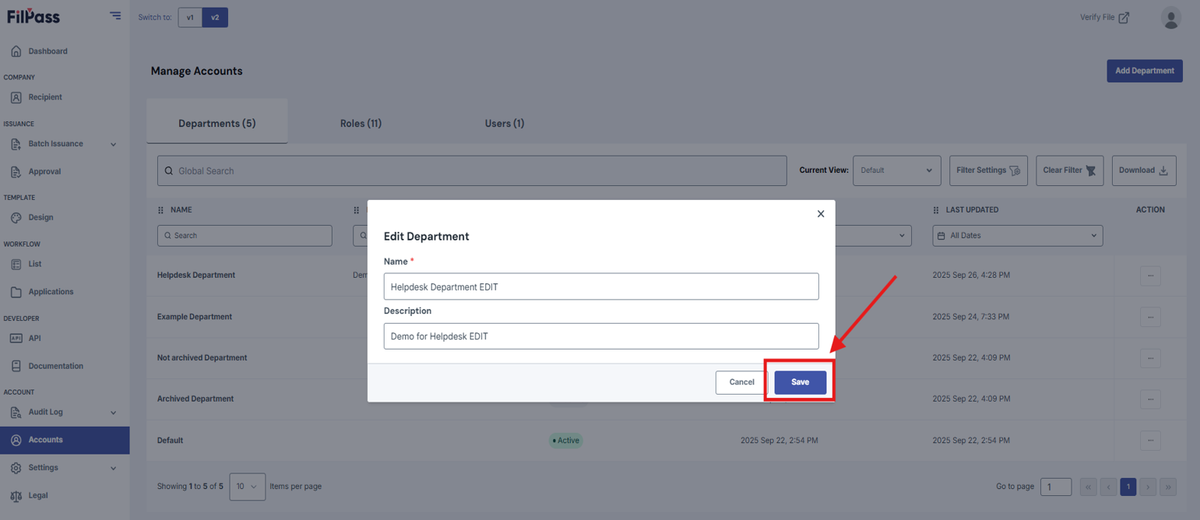The height and width of the screenshot is (520, 1200).
Task: Open Verify File external link
Action: point(1105,17)
